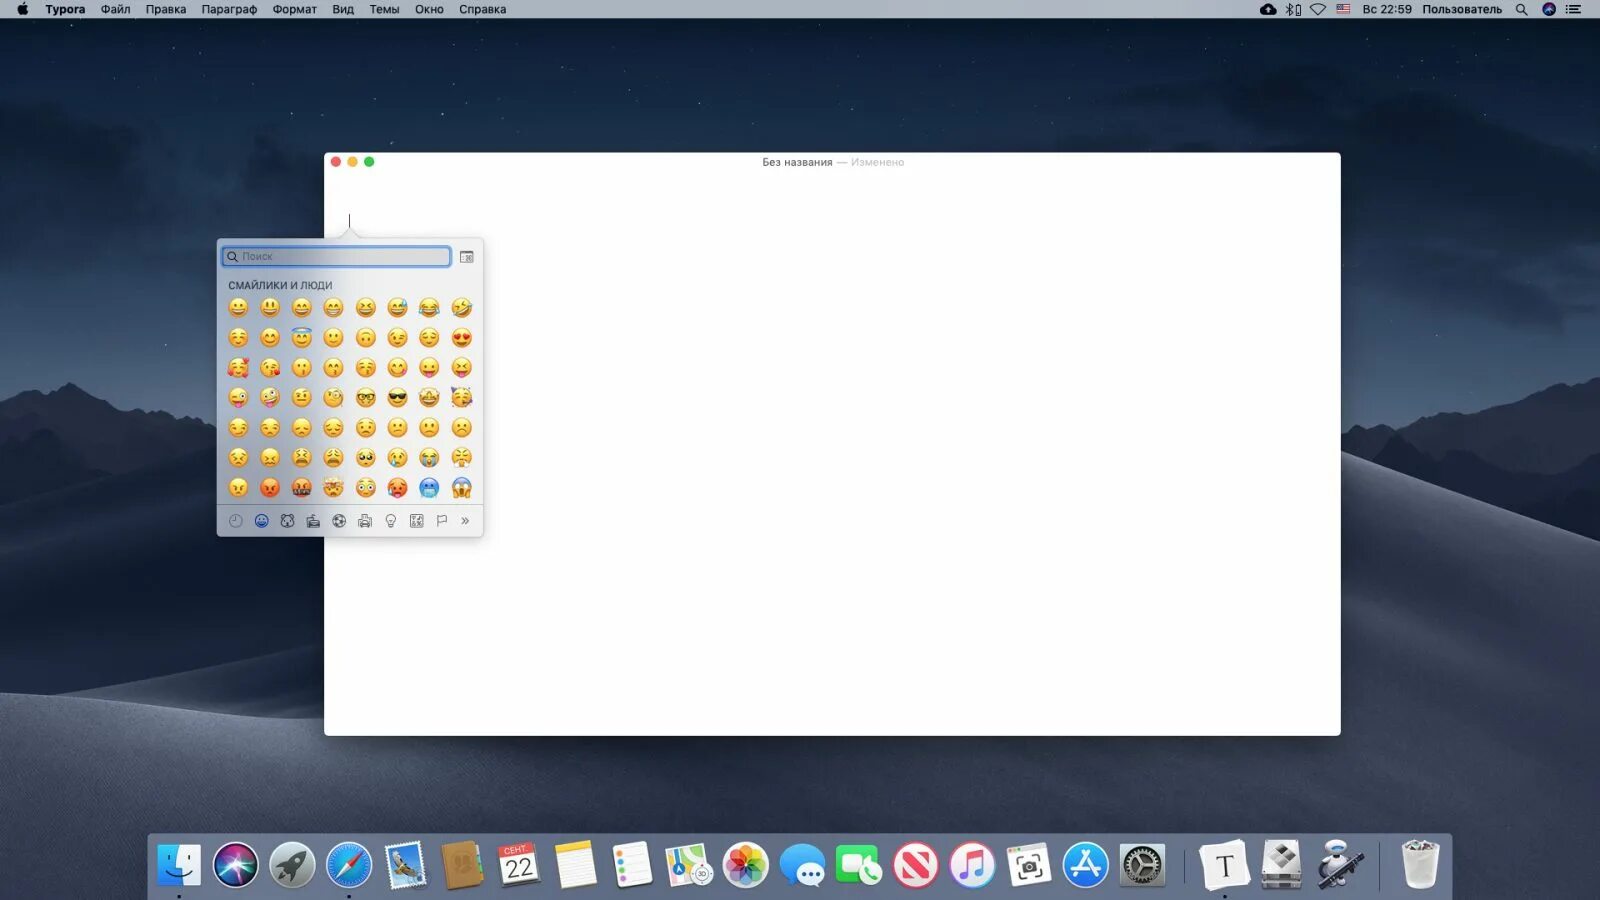Viewport: 1600px width, 900px height.
Task: Click the Bluetooth status icon
Action: coord(1293,9)
